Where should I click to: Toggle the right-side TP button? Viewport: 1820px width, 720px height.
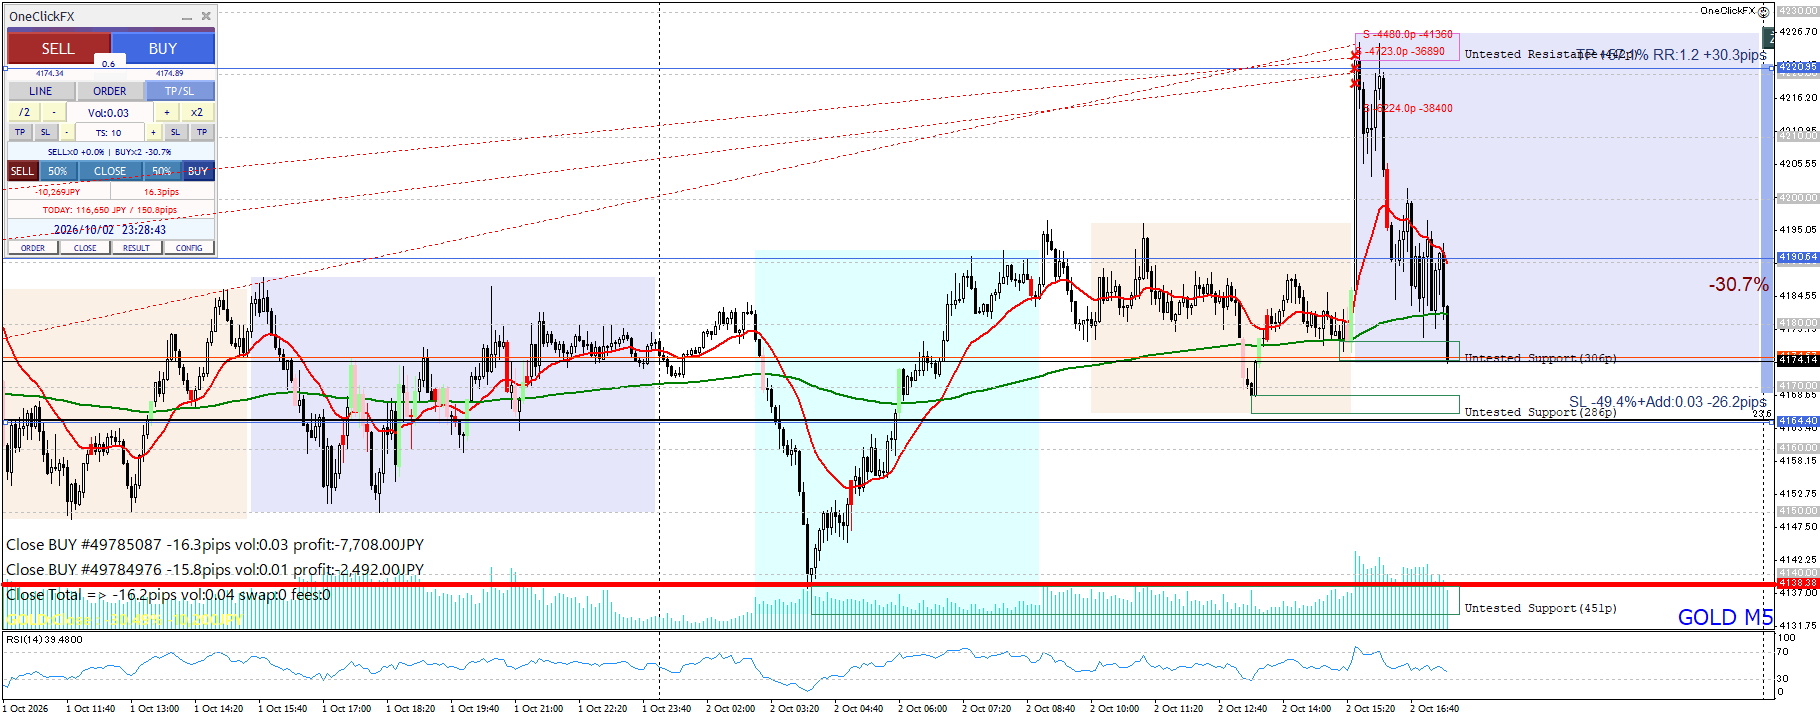click(202, 132)
